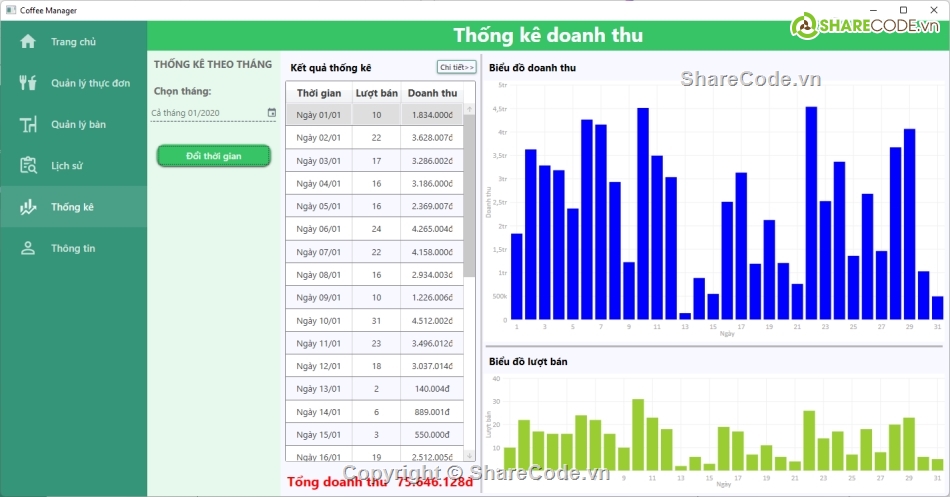Viewport: 950px width, 497px height.
Task: Click the history search icon
Action: point(28,166)
